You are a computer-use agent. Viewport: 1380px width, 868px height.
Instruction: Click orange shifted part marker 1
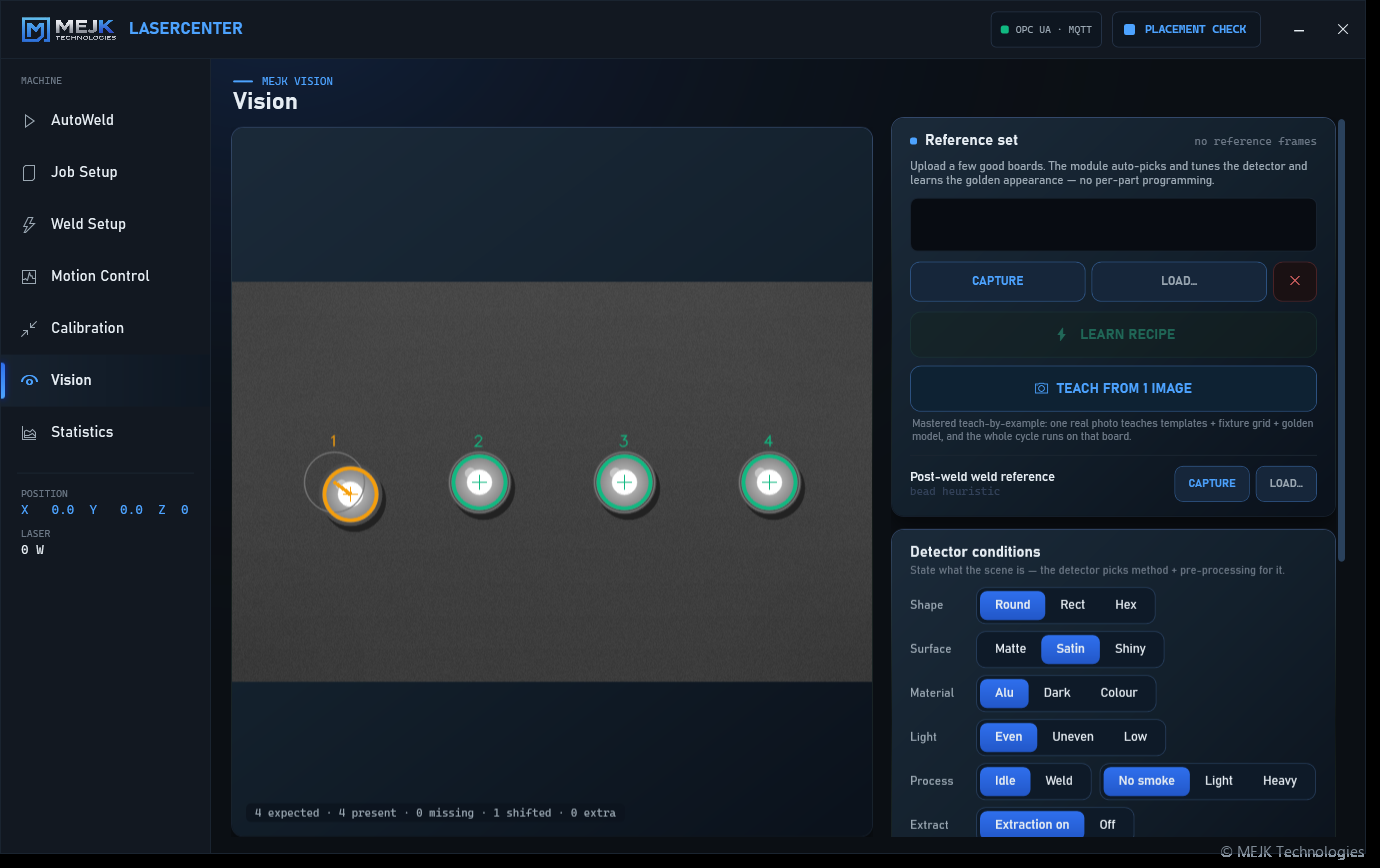350,494
